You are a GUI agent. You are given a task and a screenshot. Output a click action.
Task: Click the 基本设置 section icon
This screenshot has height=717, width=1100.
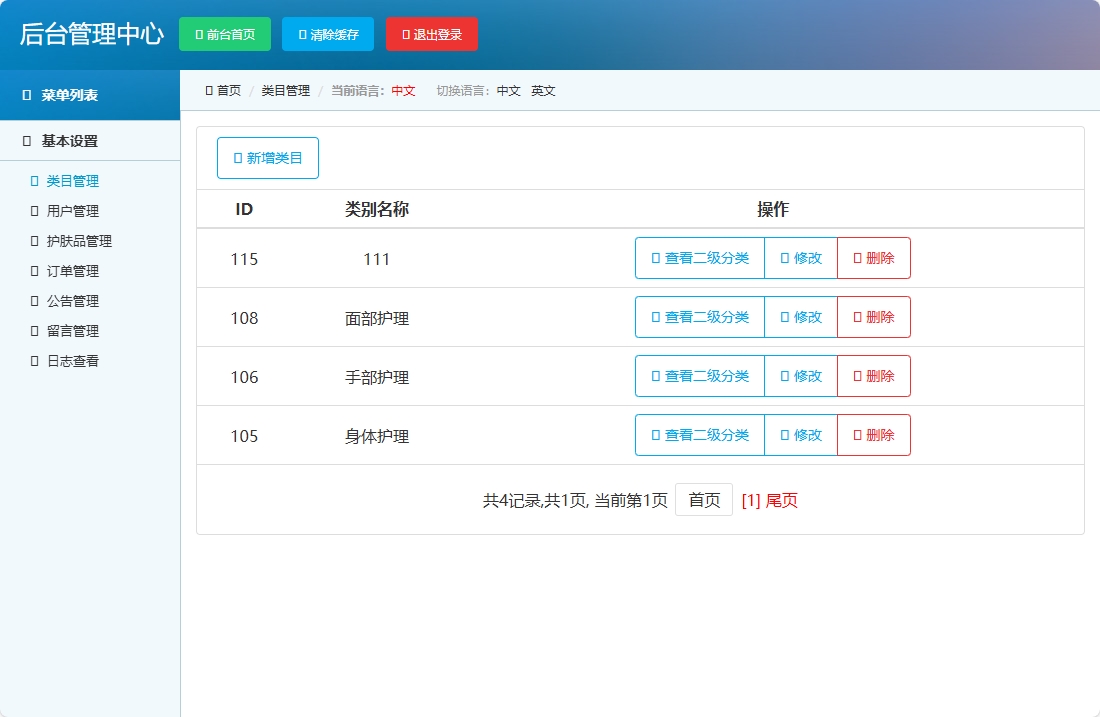27,140
